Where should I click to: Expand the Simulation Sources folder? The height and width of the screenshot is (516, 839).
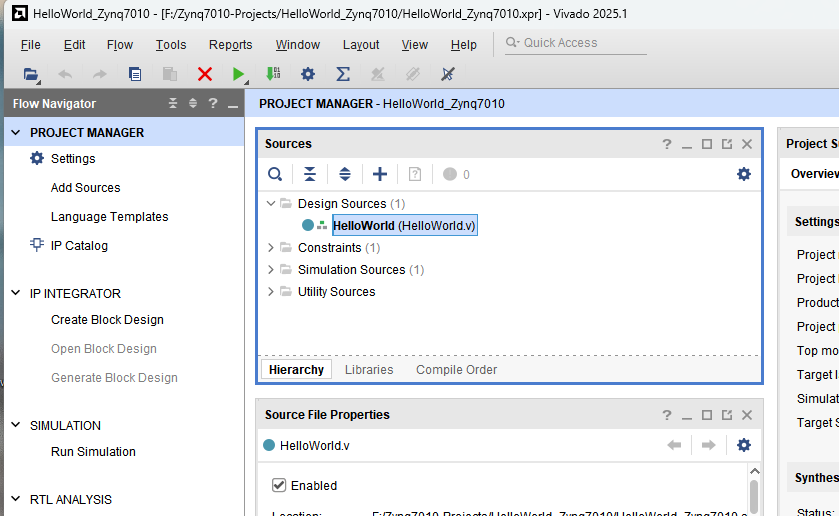271,269
